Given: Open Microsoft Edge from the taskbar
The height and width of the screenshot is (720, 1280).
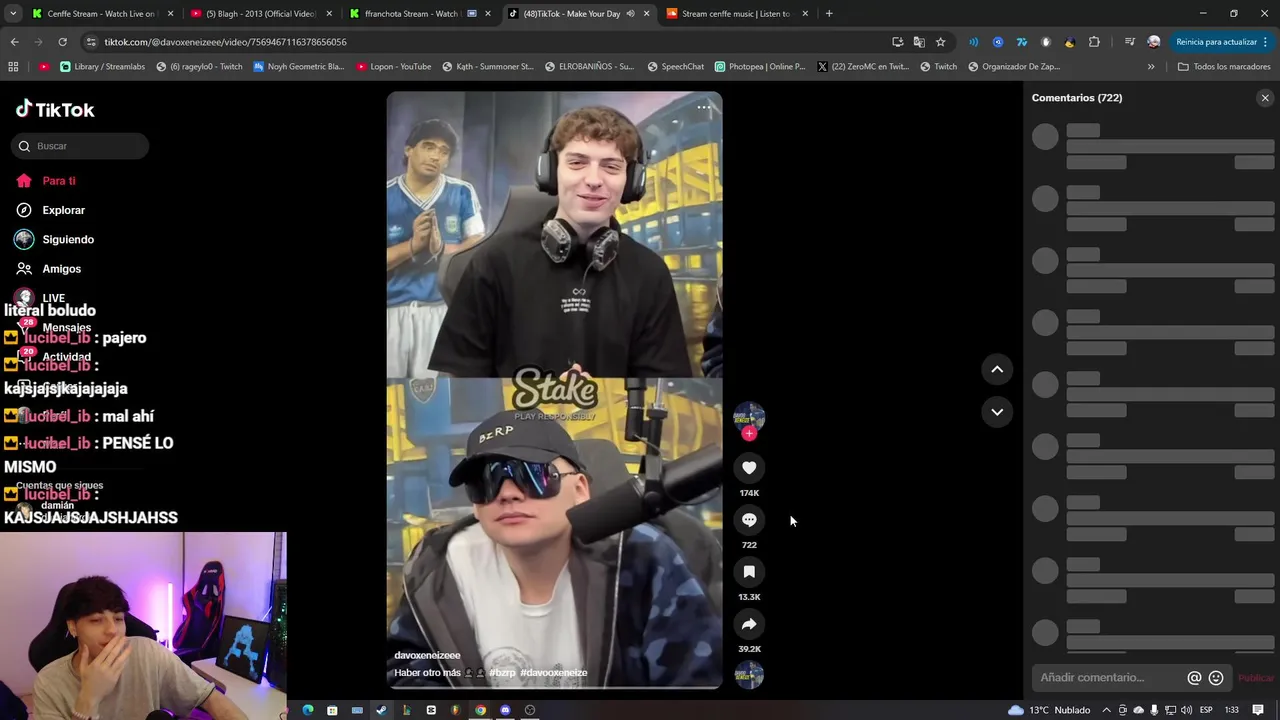Looking at the screenshot, I should 307,710.
